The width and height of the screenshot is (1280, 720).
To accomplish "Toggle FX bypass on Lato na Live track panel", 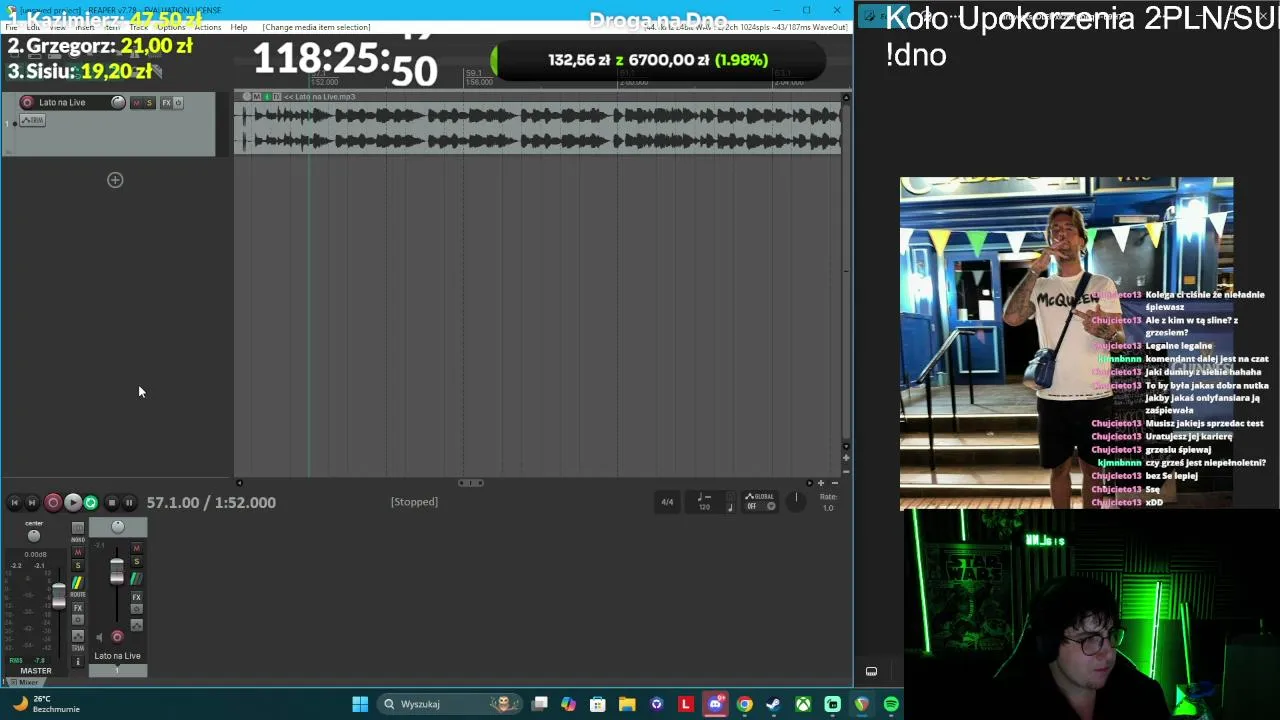I will (x=178, y=103).
